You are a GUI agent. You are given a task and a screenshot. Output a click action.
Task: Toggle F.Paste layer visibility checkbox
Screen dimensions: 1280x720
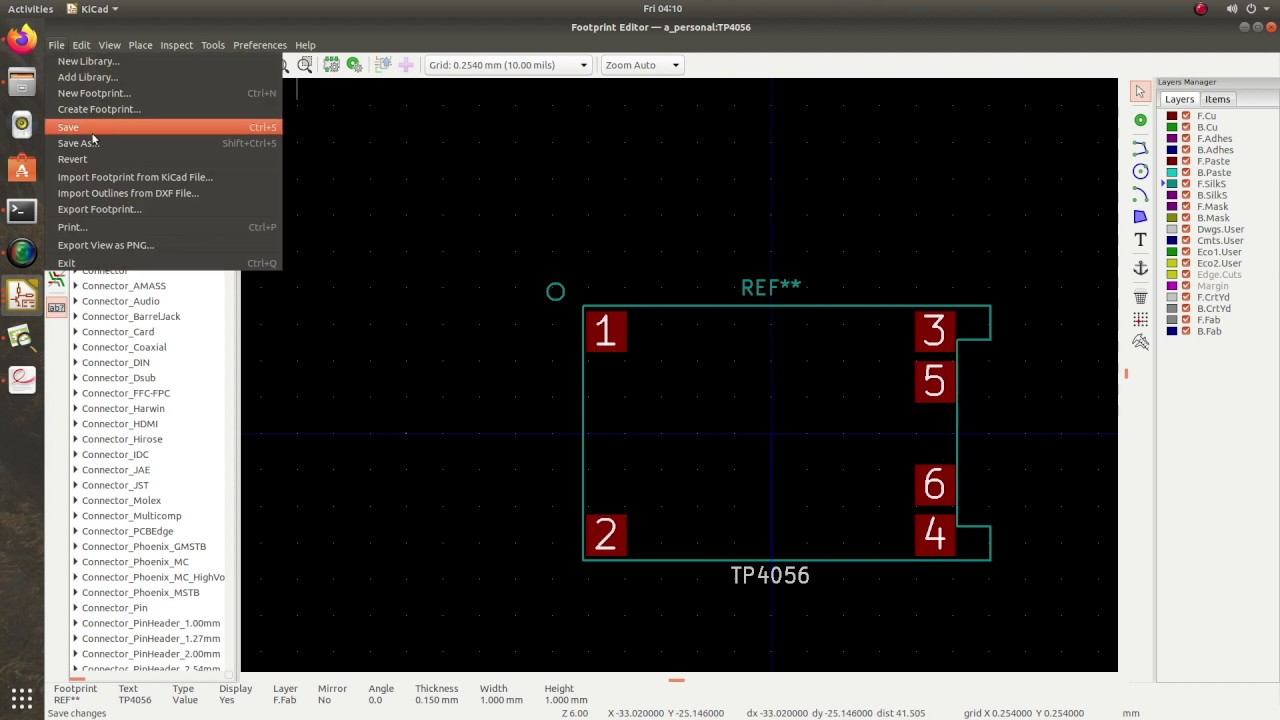coord(1186,161)
